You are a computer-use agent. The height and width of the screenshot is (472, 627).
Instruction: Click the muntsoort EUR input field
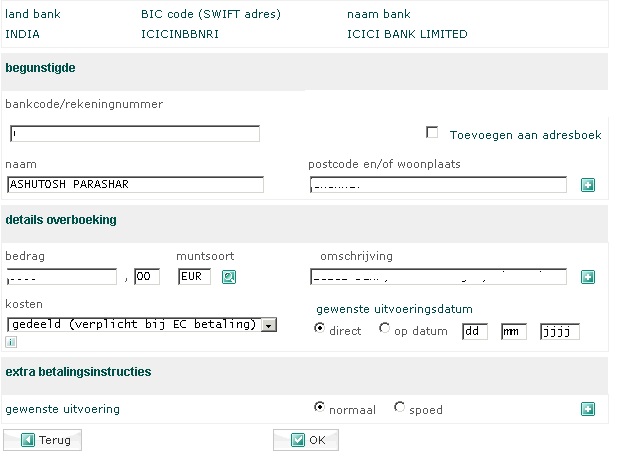tap(194, 277)
